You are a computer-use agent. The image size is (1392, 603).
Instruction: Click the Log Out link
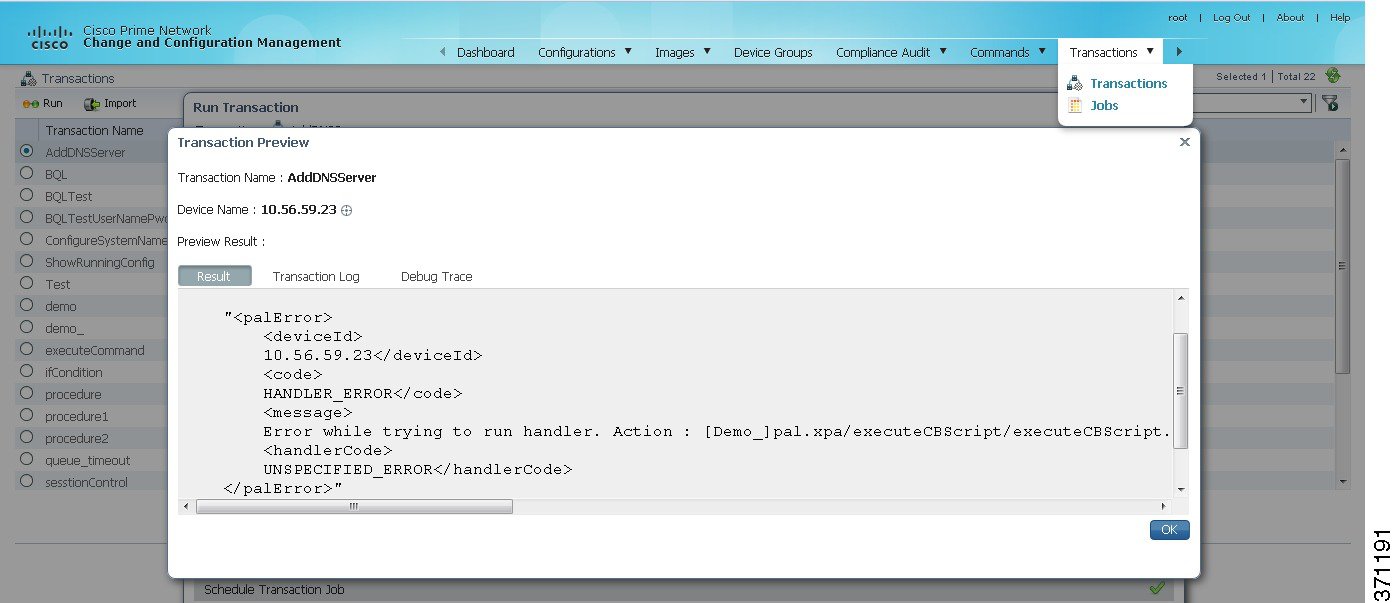(x=1231, y=17)
